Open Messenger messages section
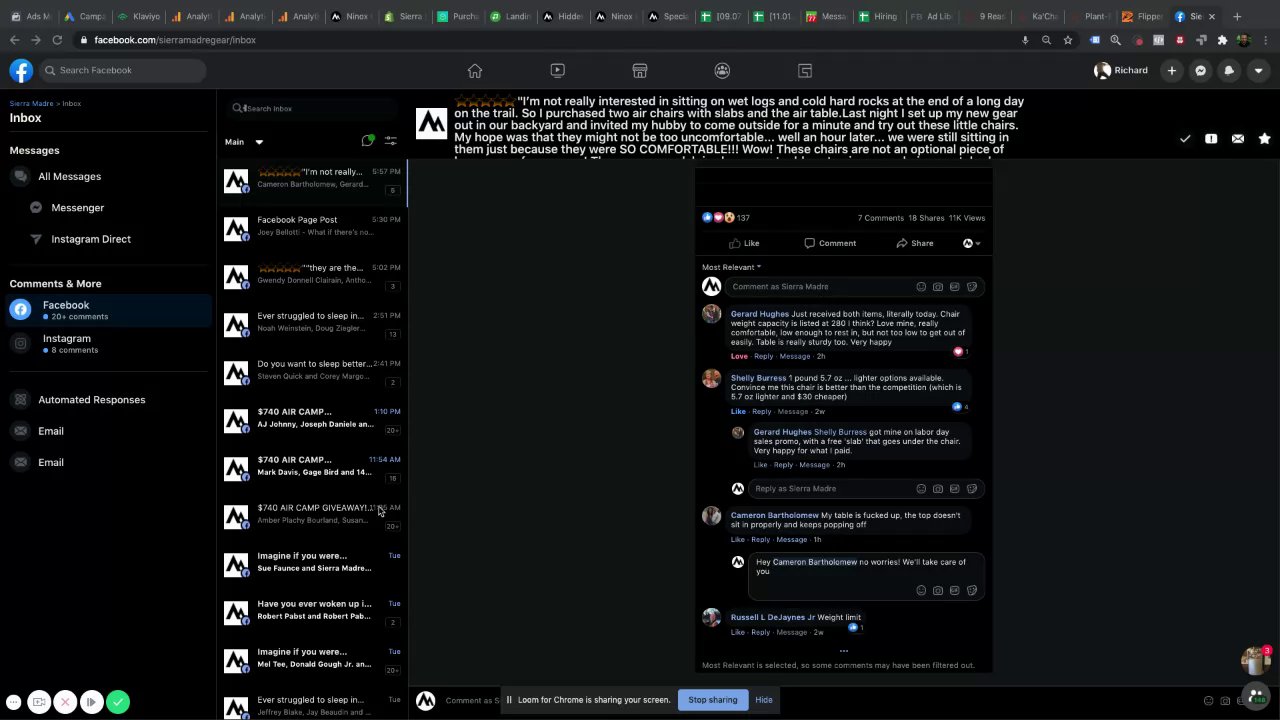 [78, 207]
